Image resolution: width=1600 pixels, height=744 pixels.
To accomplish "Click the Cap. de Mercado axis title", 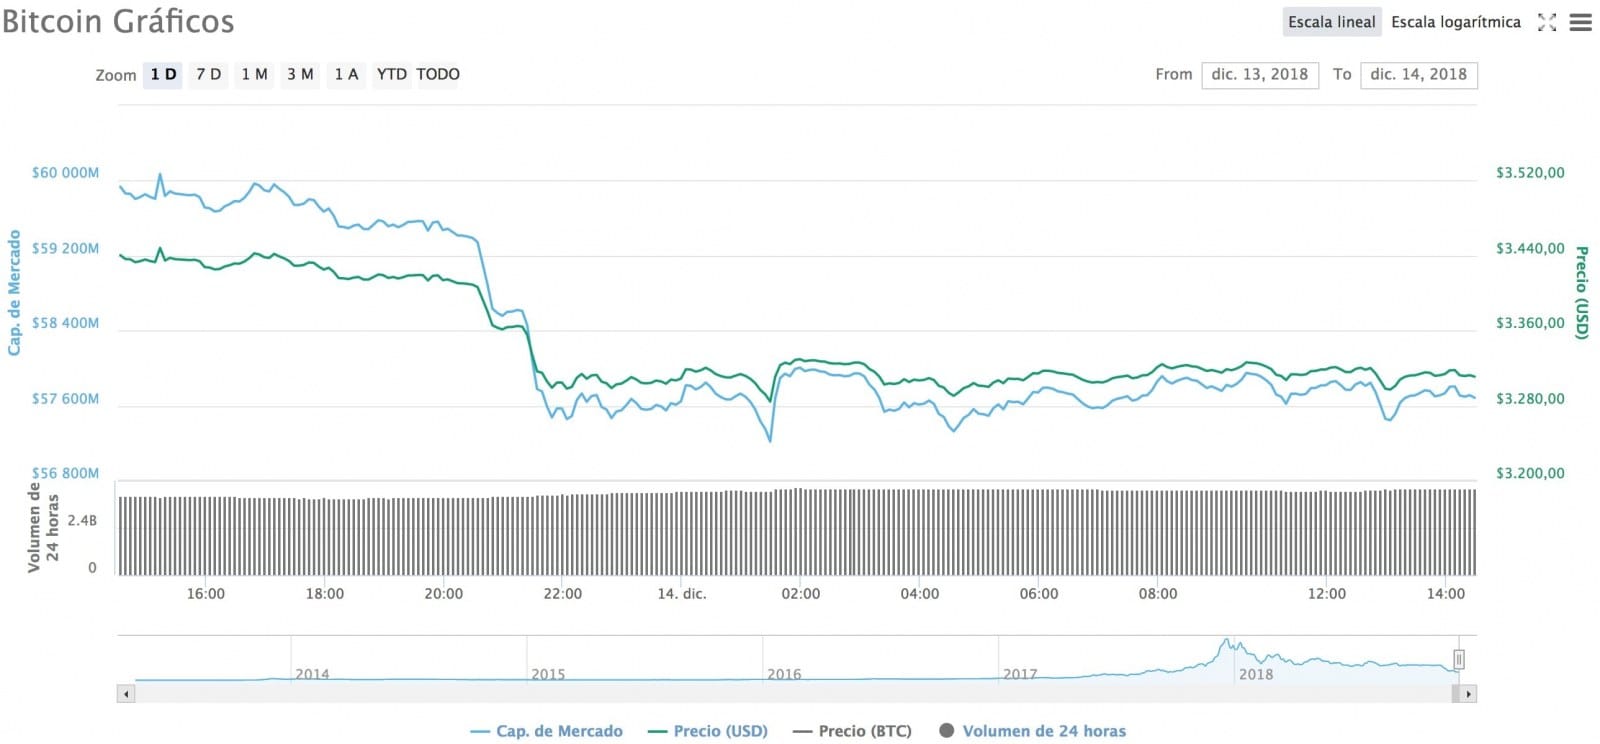I will point(14,292).
